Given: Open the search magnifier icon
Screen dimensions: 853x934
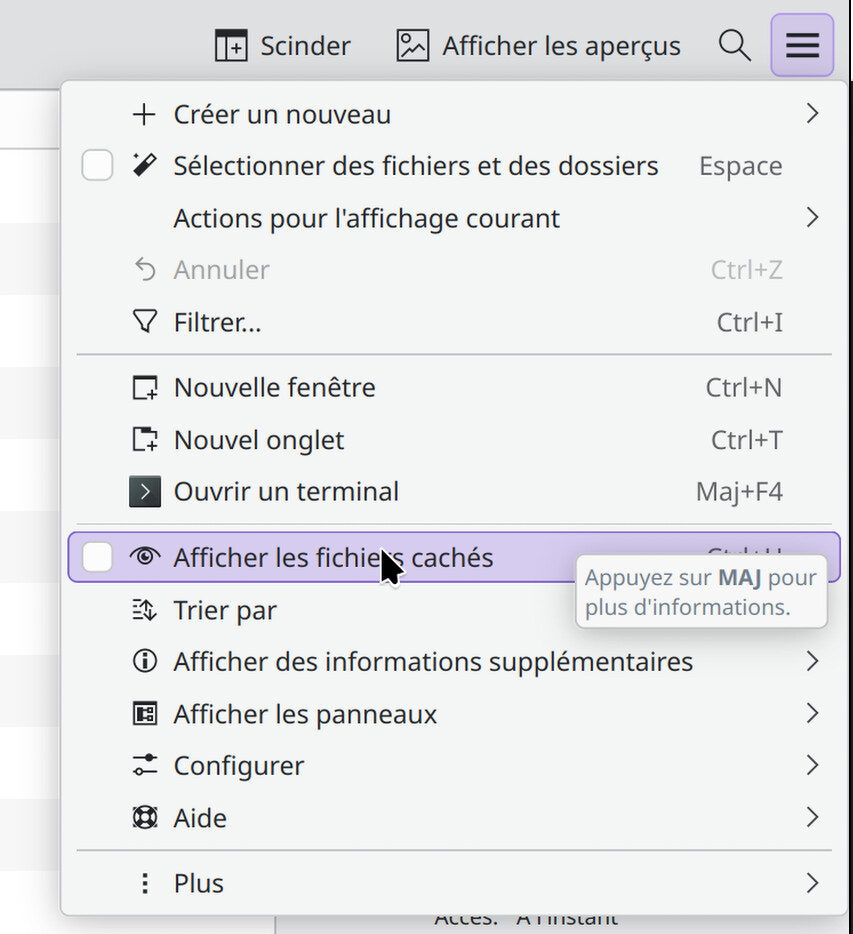Looking at the screenshot, I should (734, 46).
